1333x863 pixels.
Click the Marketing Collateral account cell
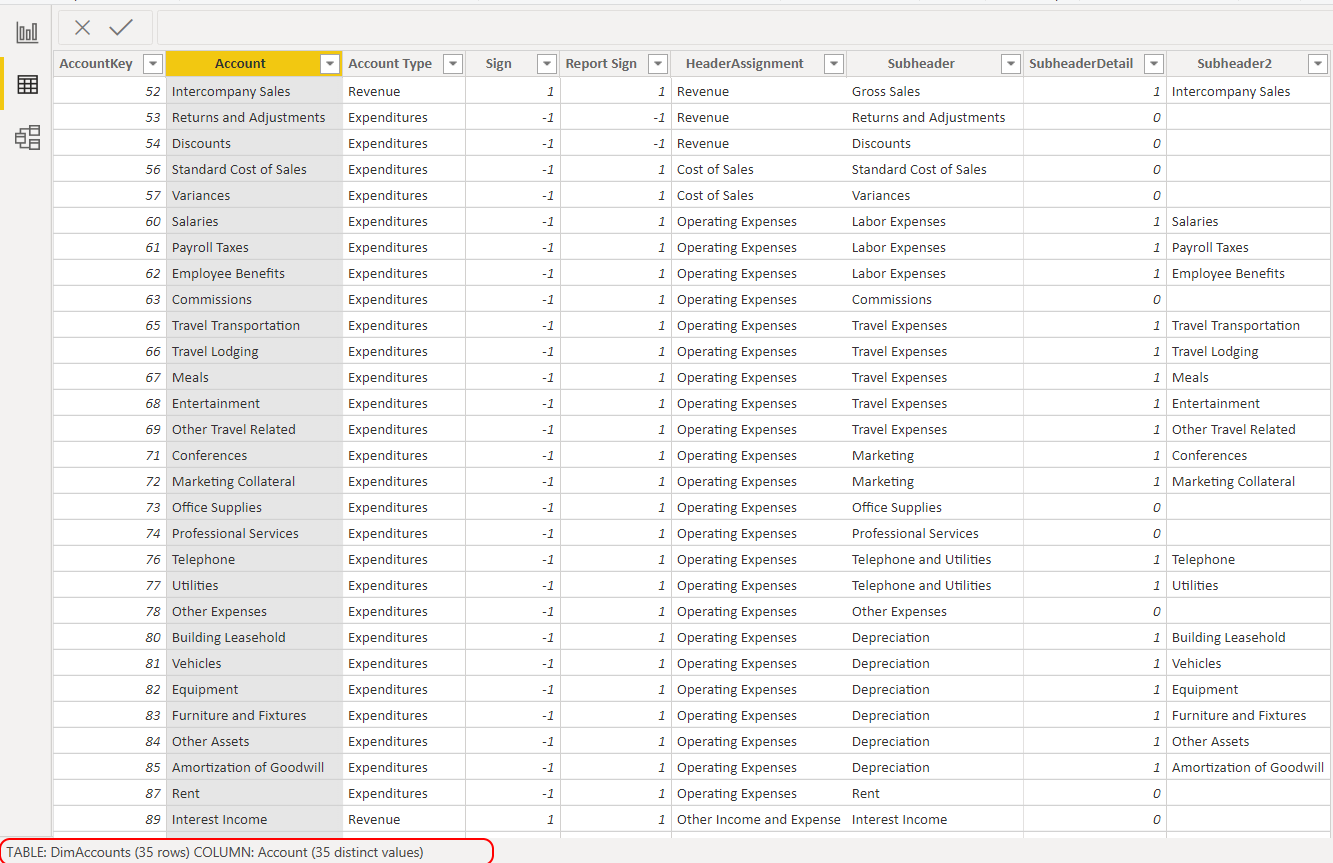point(254,481)
